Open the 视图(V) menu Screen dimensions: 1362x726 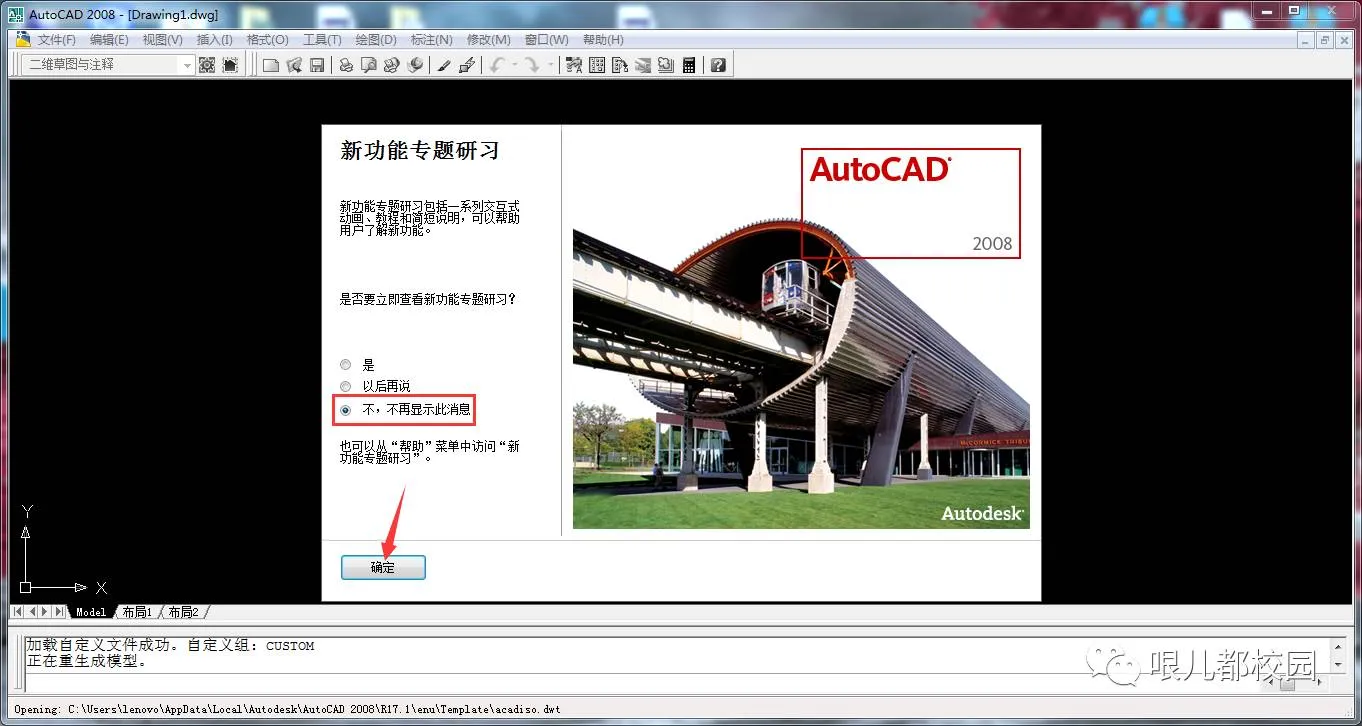click(x=162, y=40)
